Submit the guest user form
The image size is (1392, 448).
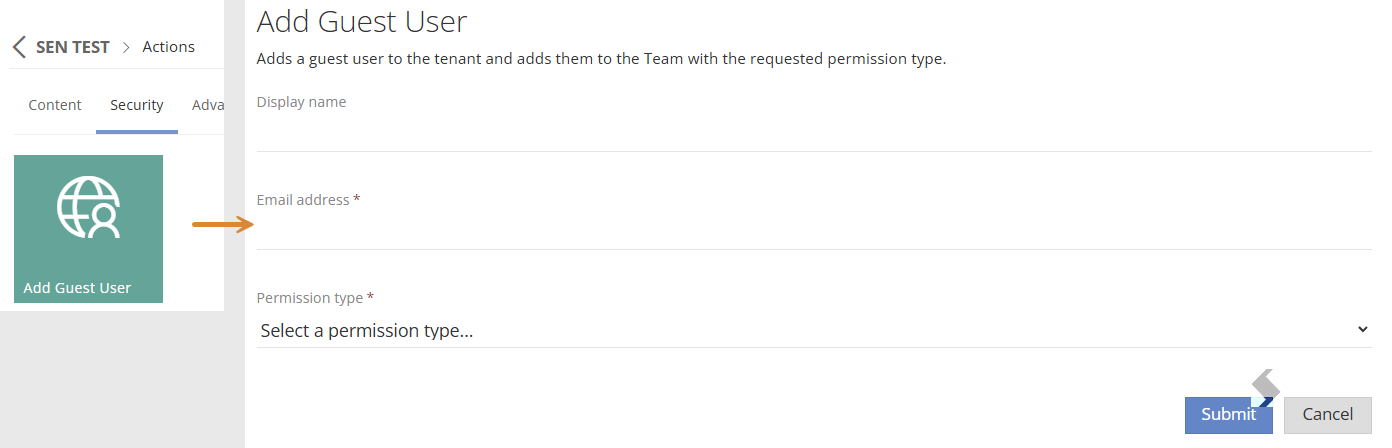point(1229,415)
